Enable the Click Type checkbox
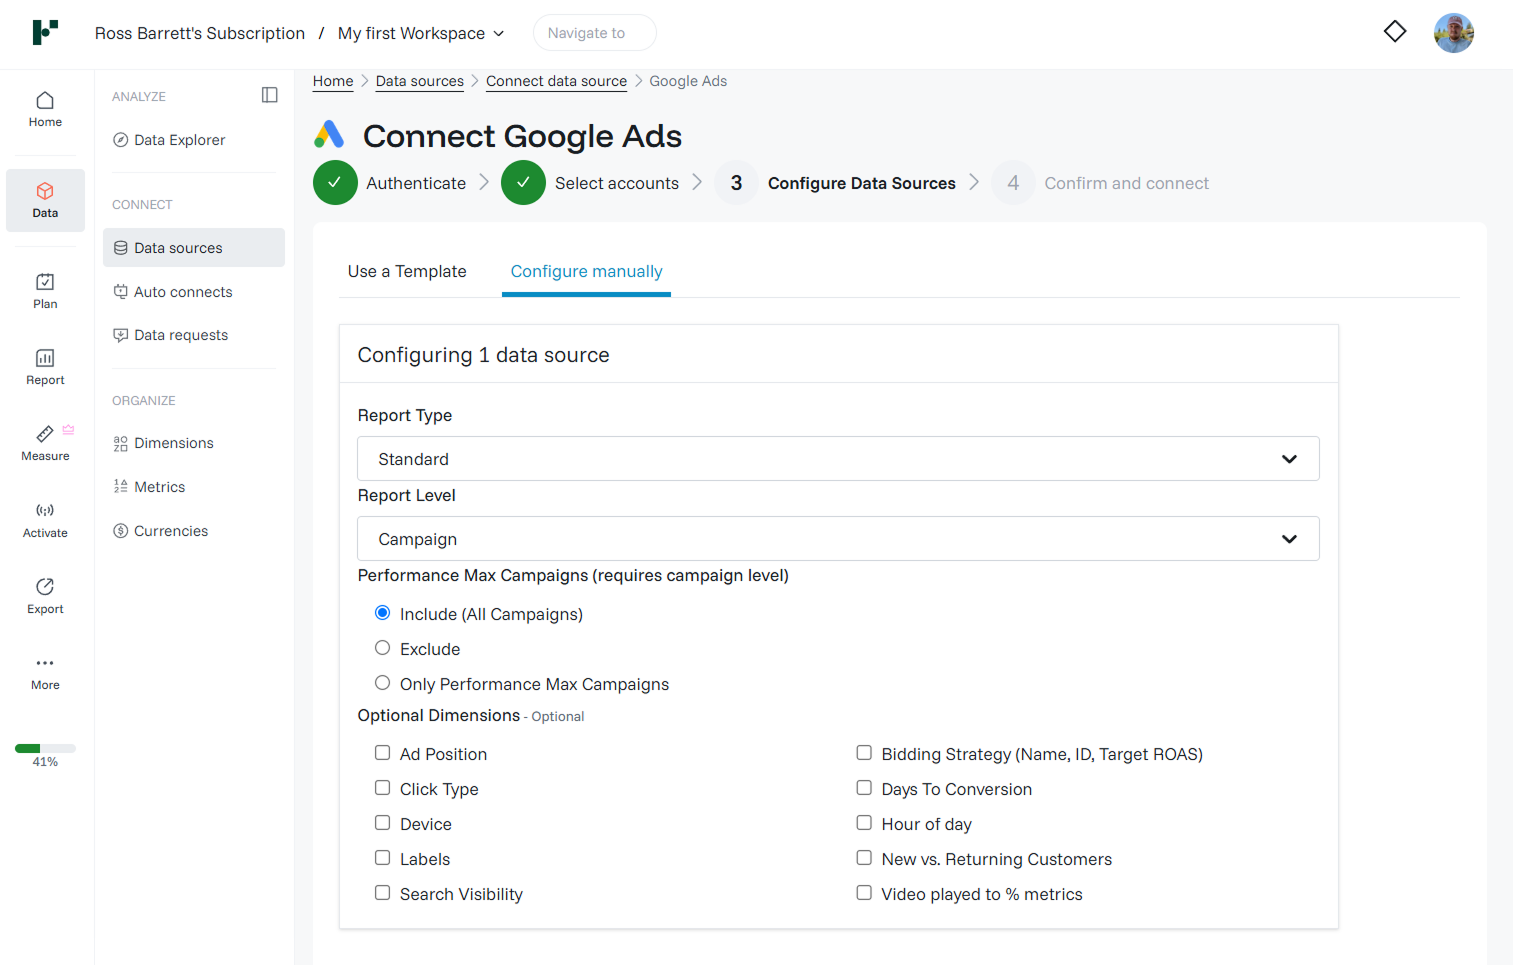The image size is (1513, 965). [x=382, y=788]
